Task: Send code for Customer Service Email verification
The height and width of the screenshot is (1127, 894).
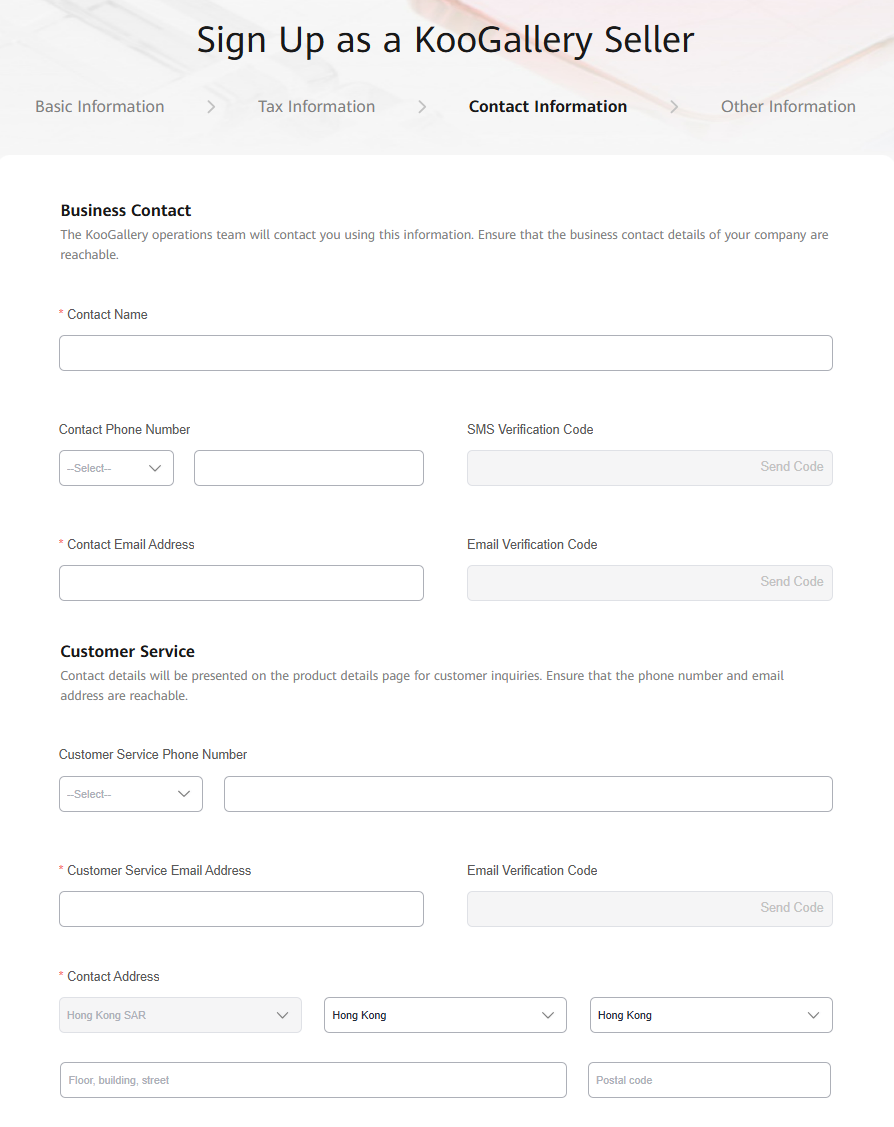Action: point(791,908)
